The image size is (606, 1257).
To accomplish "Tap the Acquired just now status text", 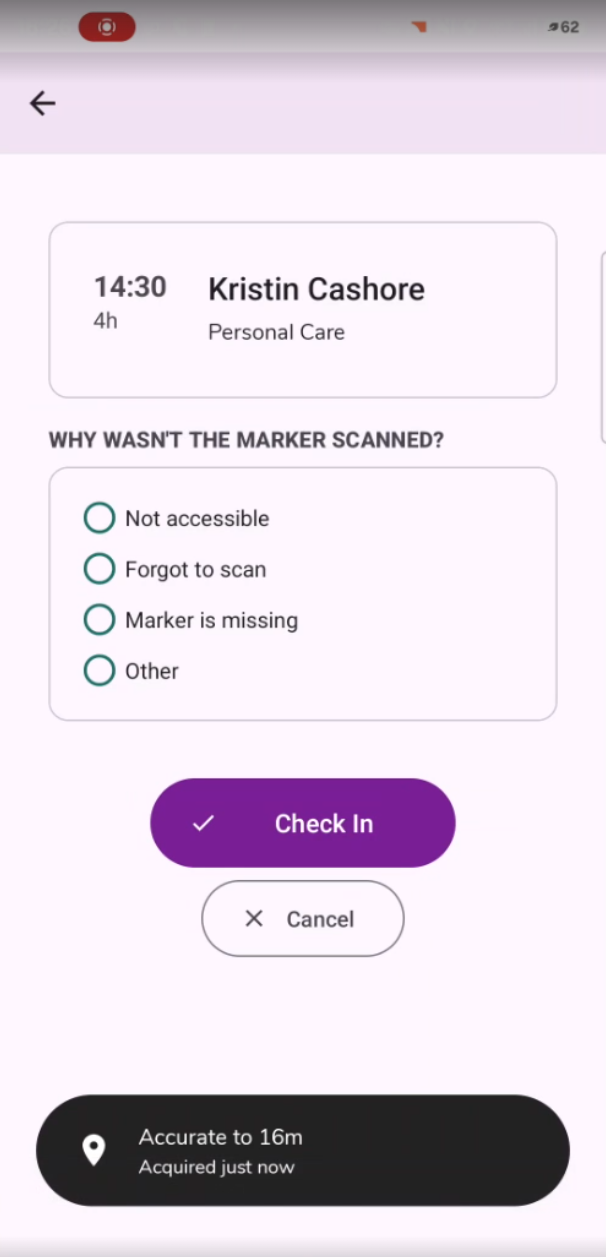I will 217,1167.
